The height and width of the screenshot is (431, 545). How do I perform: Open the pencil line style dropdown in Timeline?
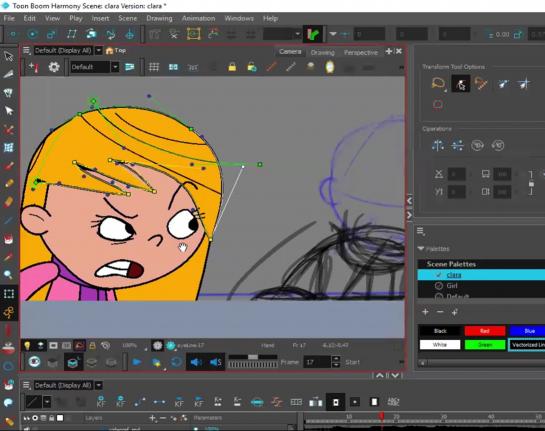coord(47,402)
